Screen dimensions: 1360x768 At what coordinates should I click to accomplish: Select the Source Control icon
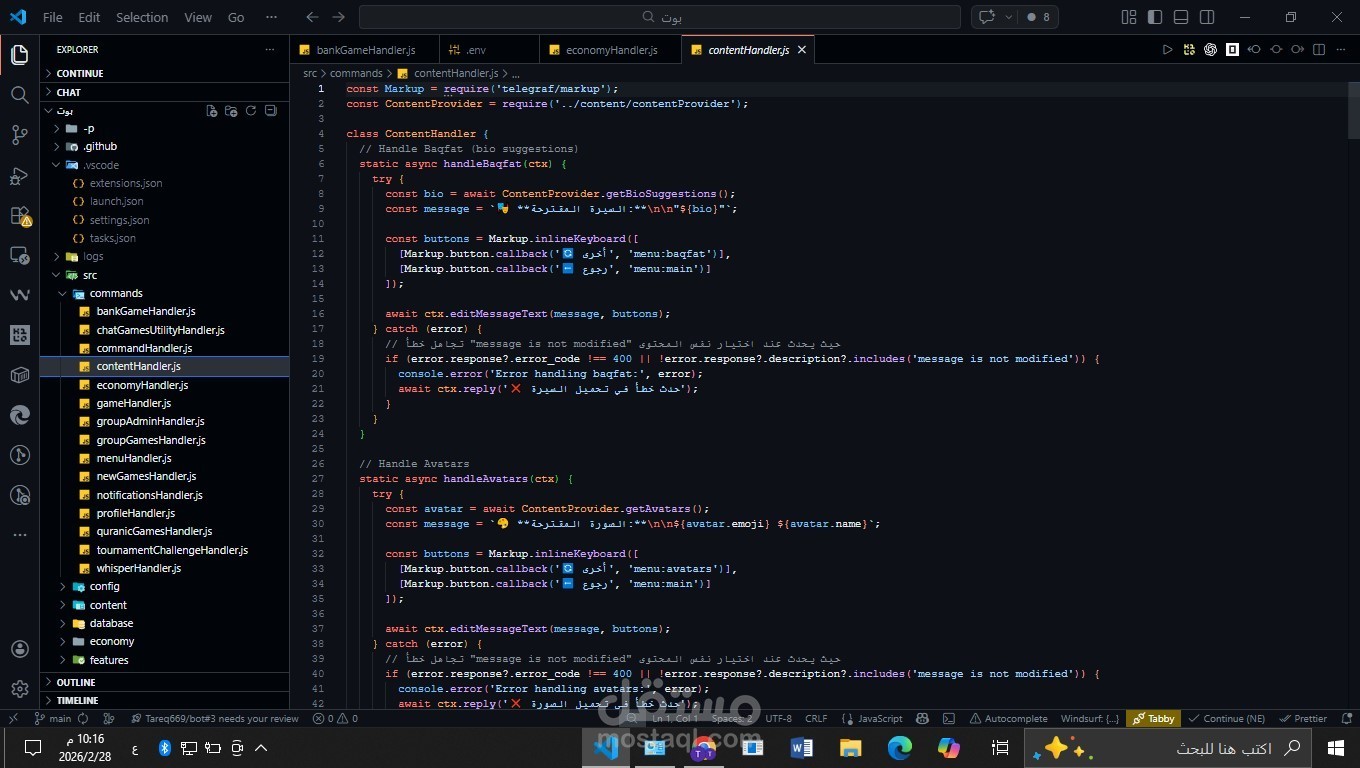coord(19,134)
